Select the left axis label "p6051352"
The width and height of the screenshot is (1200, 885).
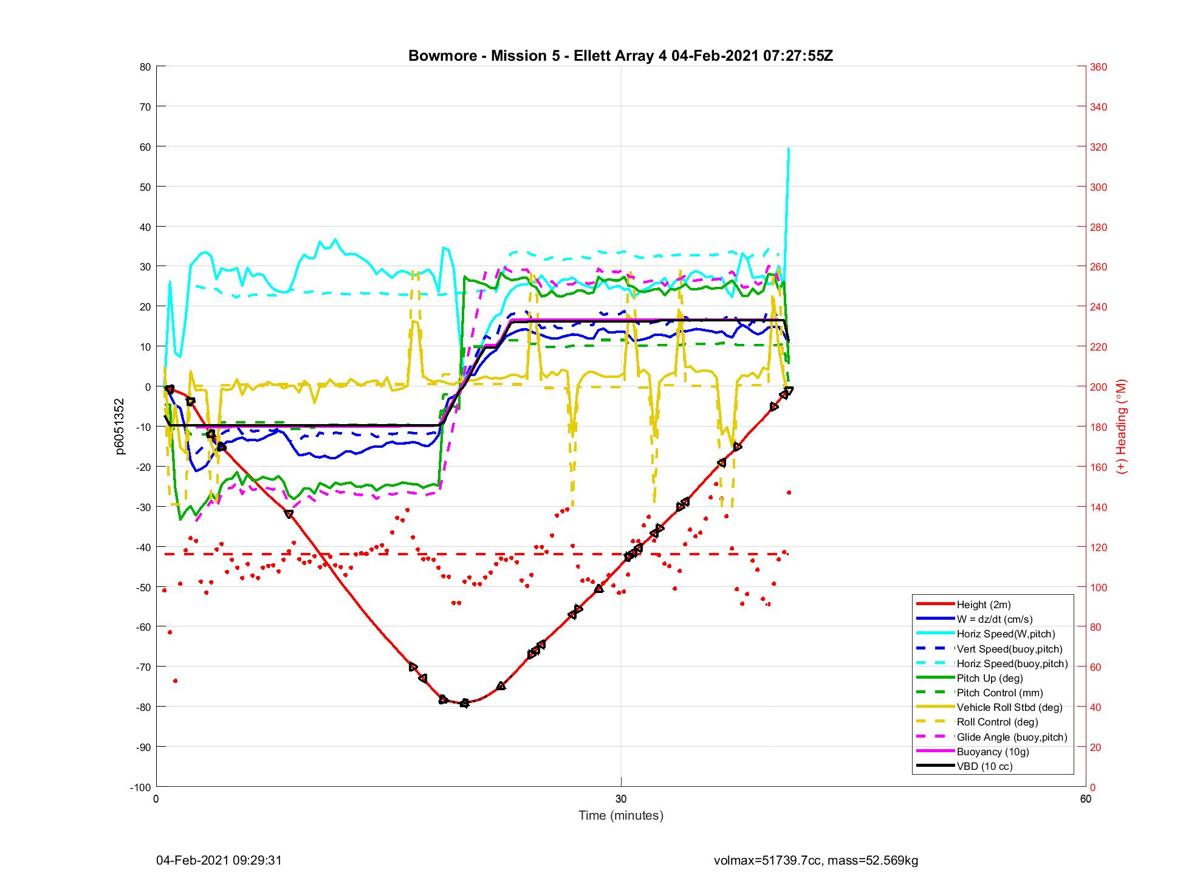click(118, 427)
